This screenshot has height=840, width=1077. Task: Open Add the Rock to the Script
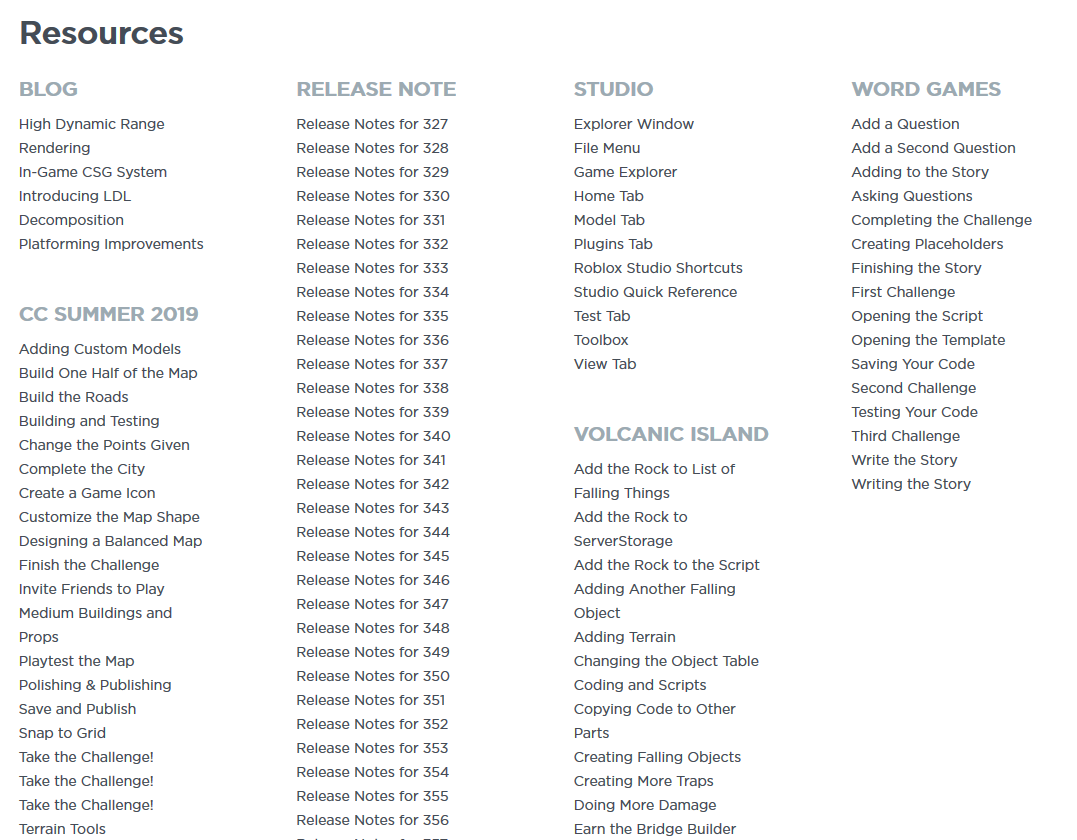pos(667,565)
